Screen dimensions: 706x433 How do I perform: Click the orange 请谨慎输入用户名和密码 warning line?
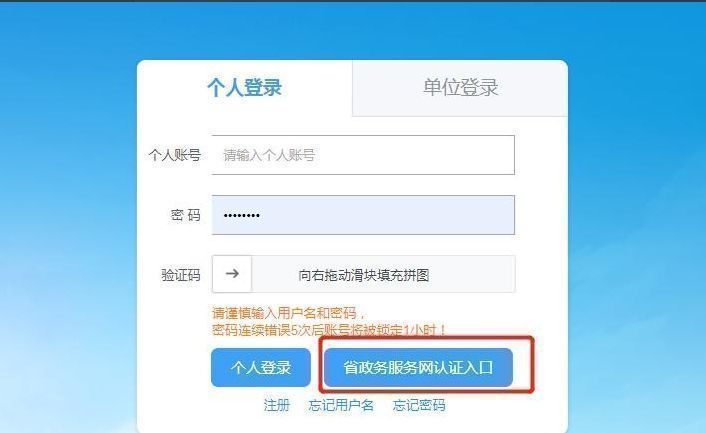[x=289, y=313]
